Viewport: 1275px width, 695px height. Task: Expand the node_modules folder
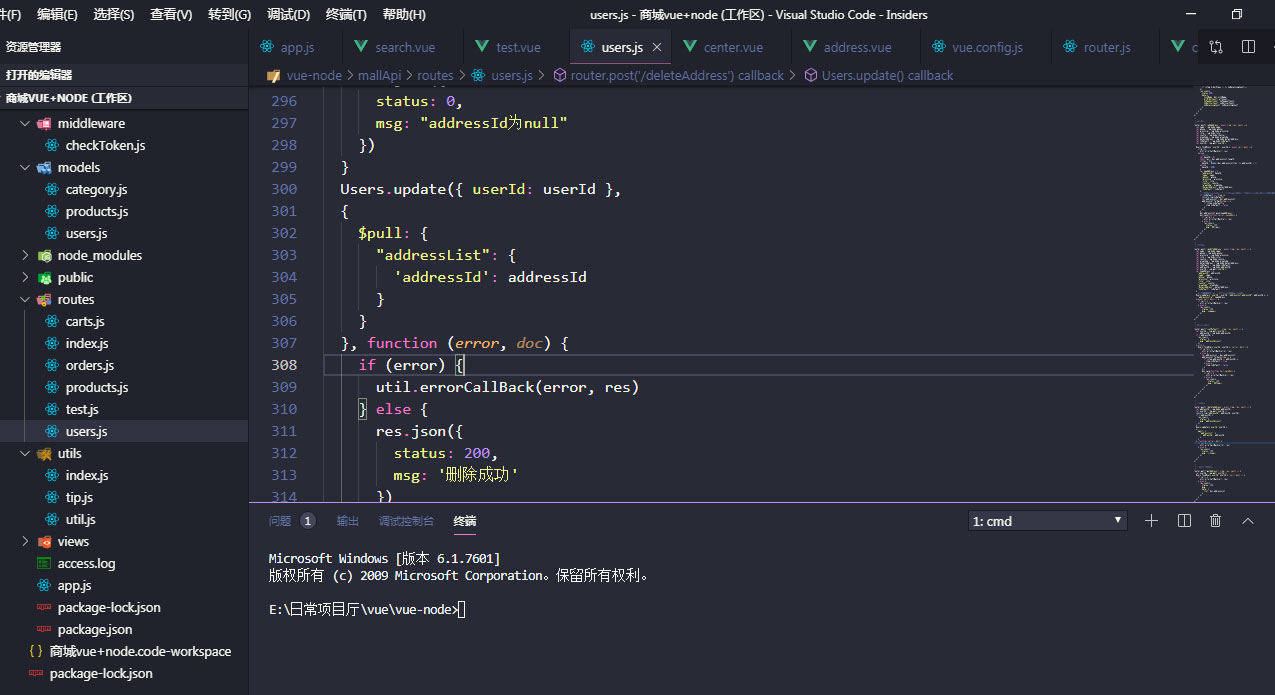25,255
